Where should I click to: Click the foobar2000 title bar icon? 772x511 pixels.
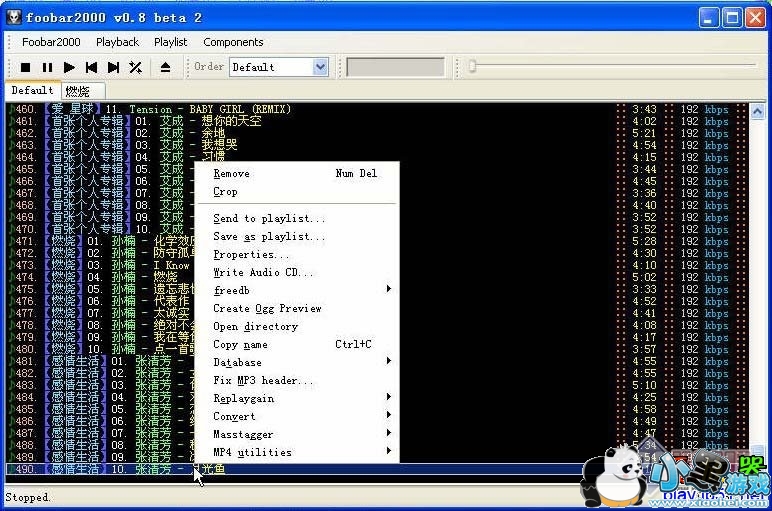14,18
